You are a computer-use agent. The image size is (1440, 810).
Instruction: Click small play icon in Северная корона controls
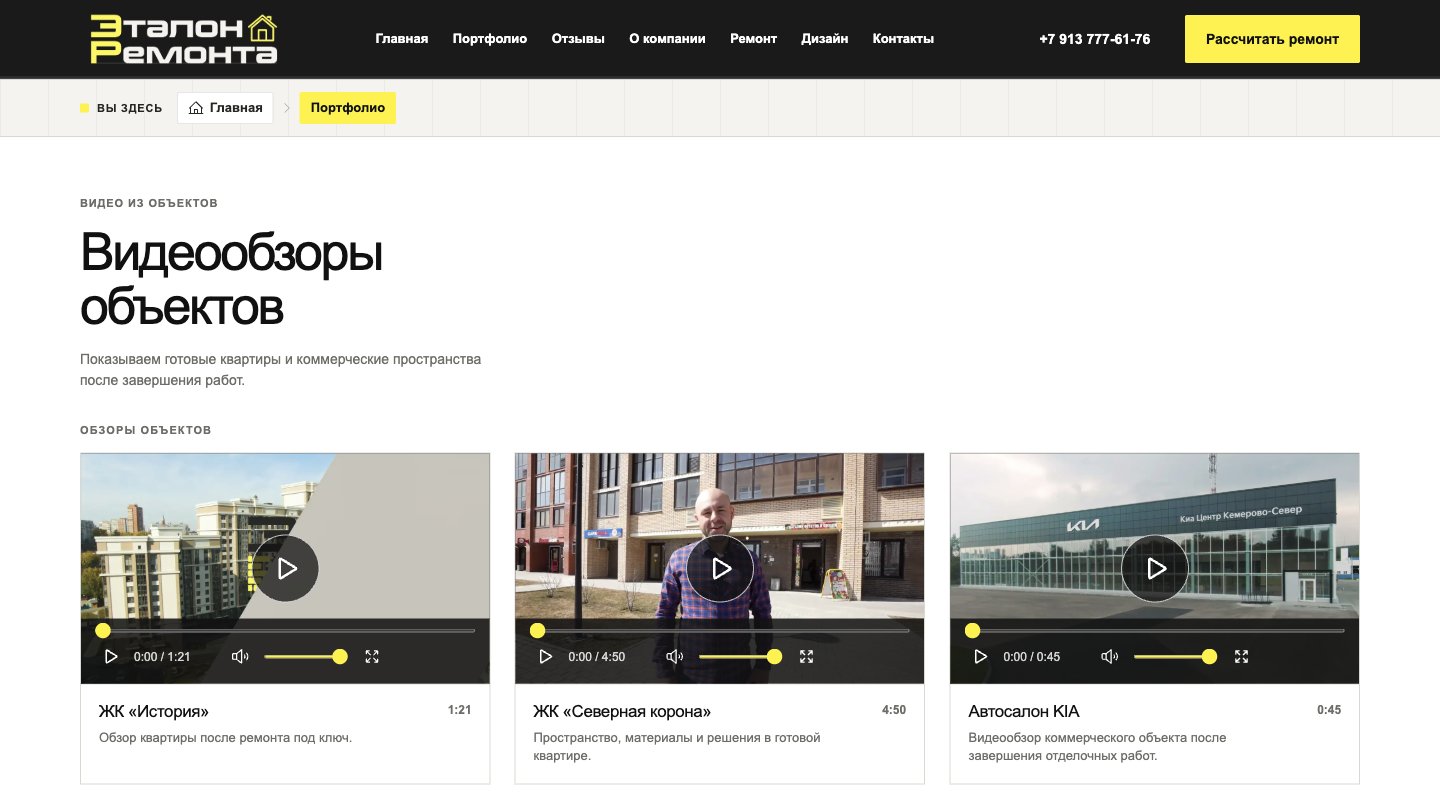(546, 657)
